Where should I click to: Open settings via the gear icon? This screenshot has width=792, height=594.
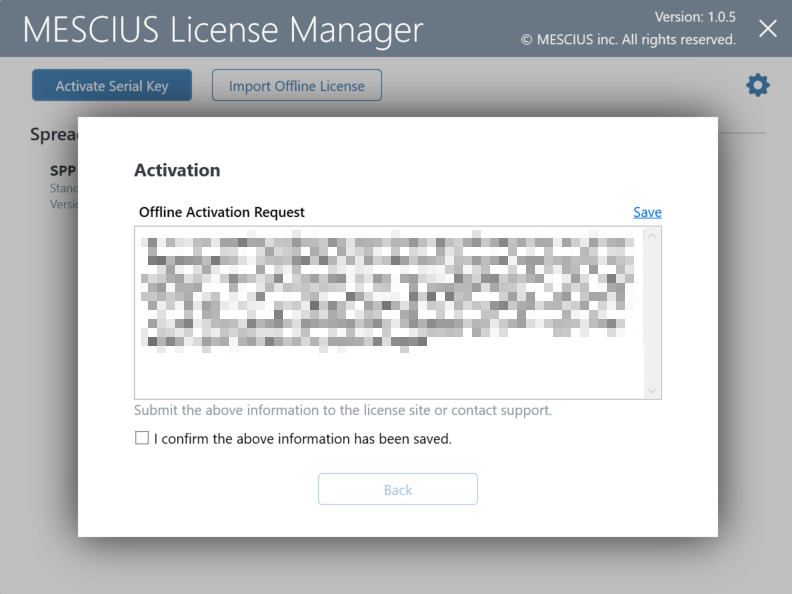coord(758,85)
